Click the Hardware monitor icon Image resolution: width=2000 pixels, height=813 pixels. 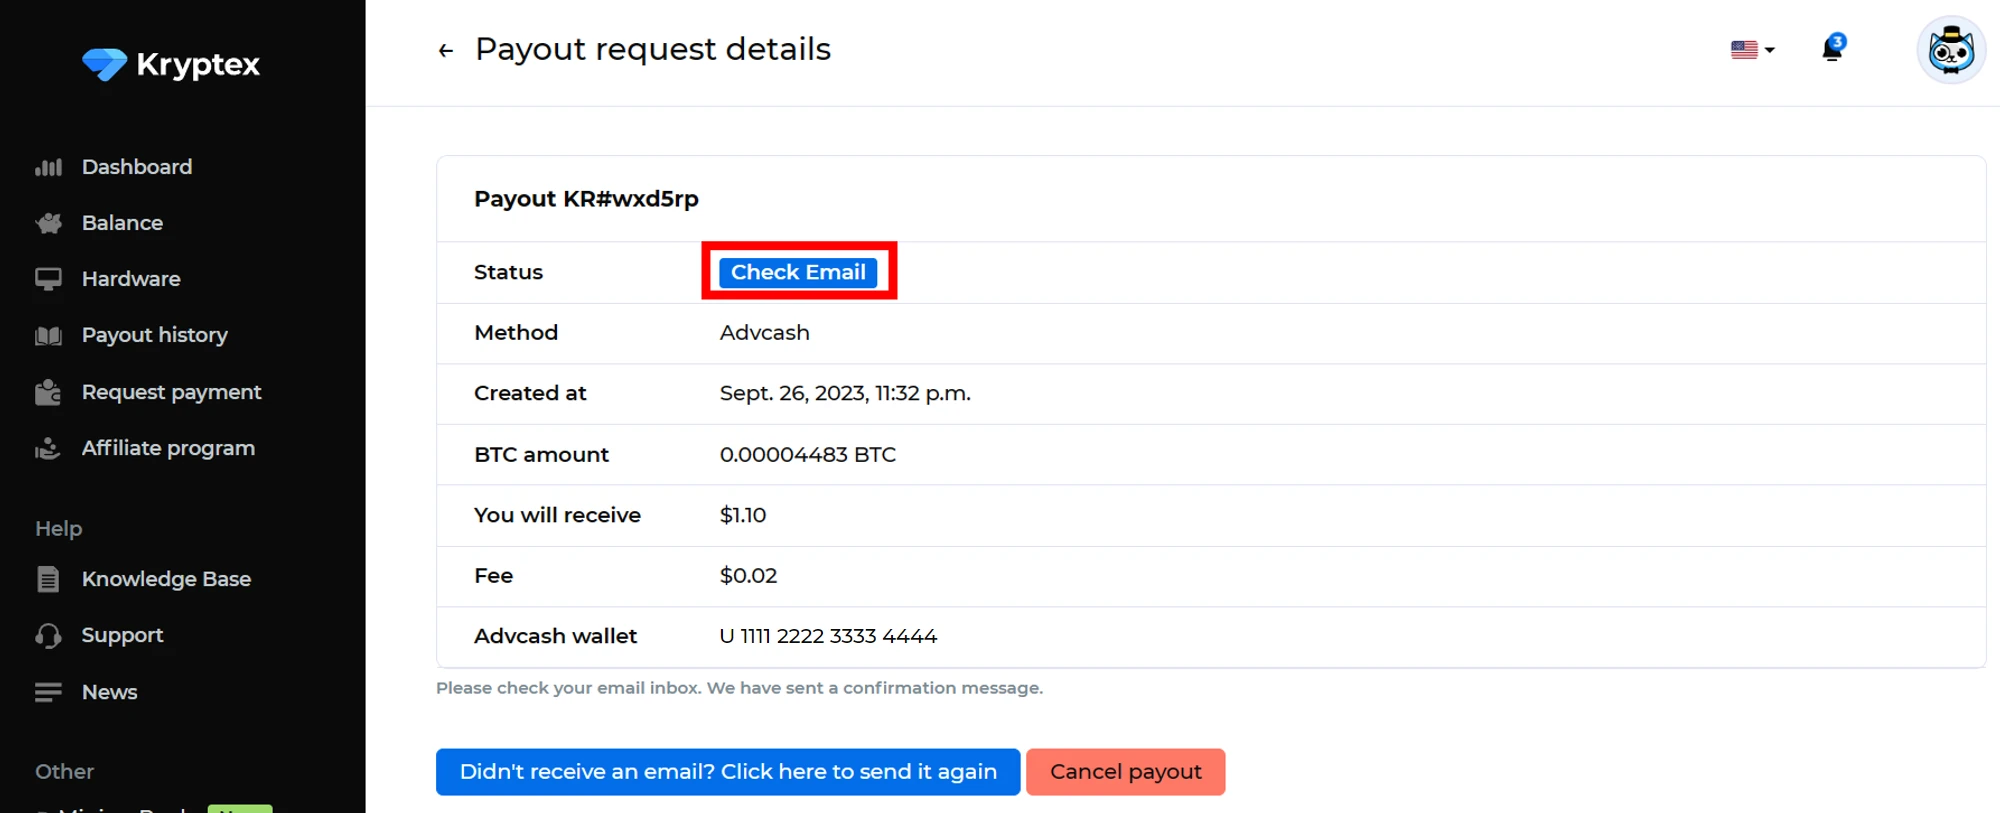[48, 279]
